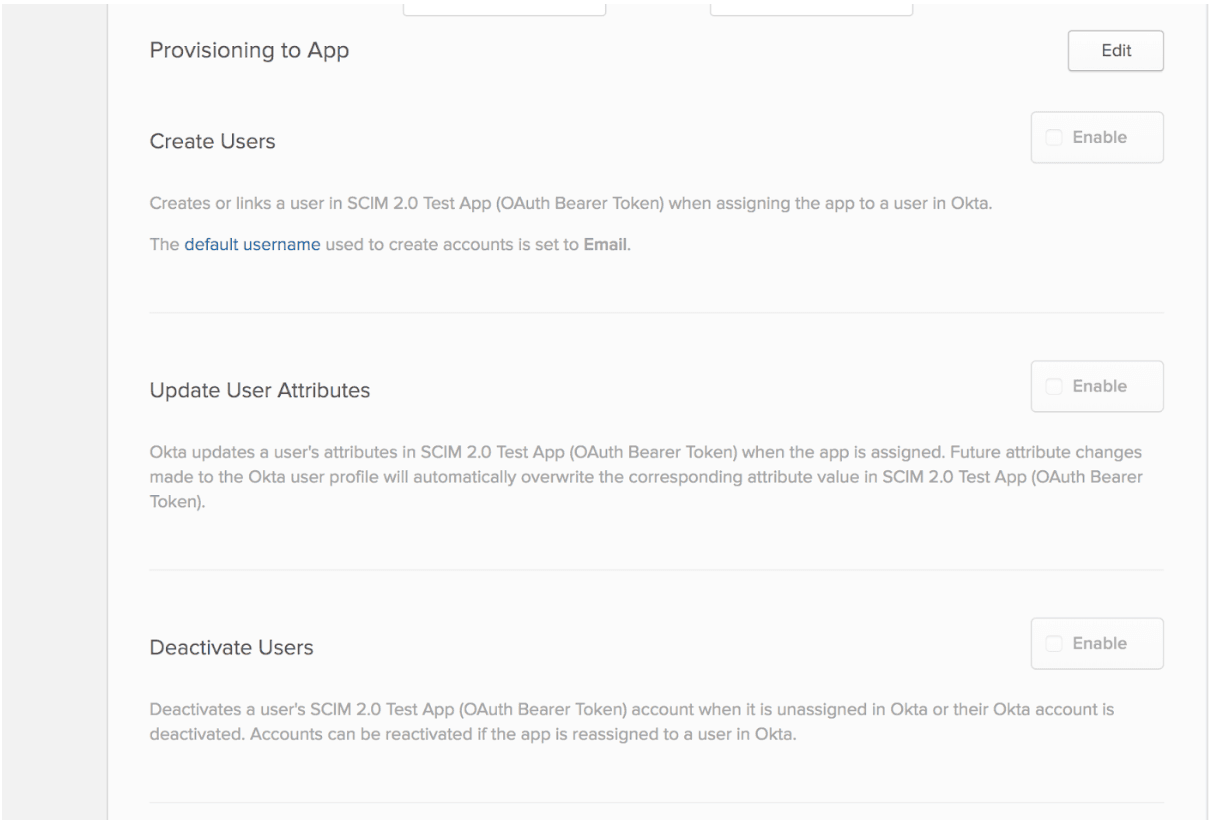Open the default username link

point(252,245)
